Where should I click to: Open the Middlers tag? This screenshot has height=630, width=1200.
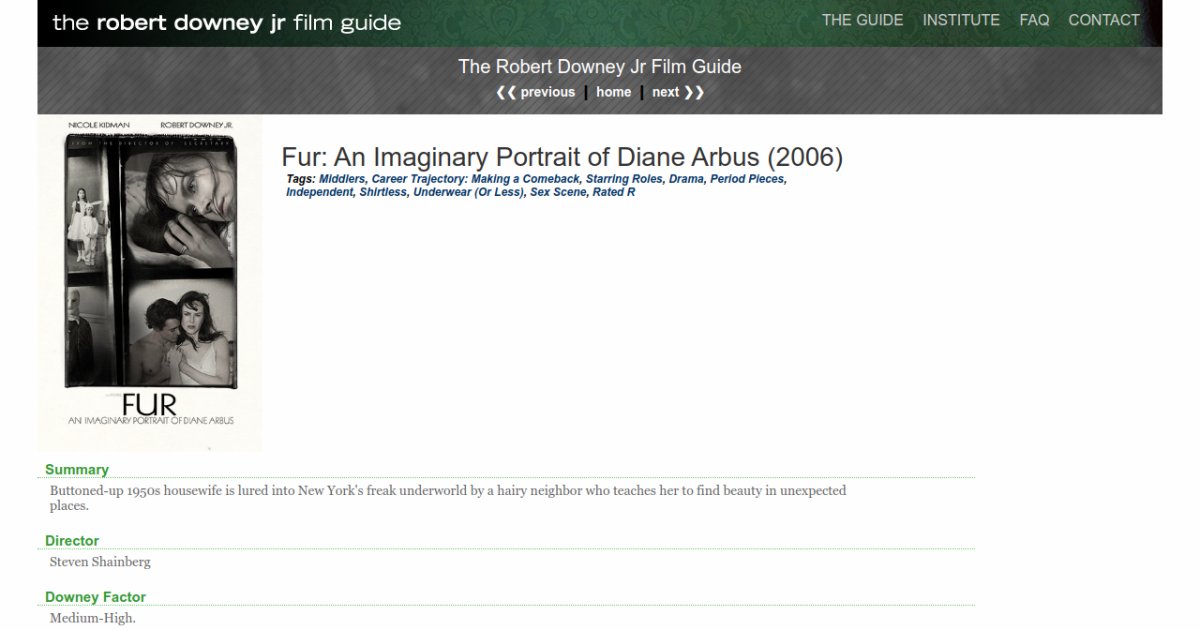point(341,179)
